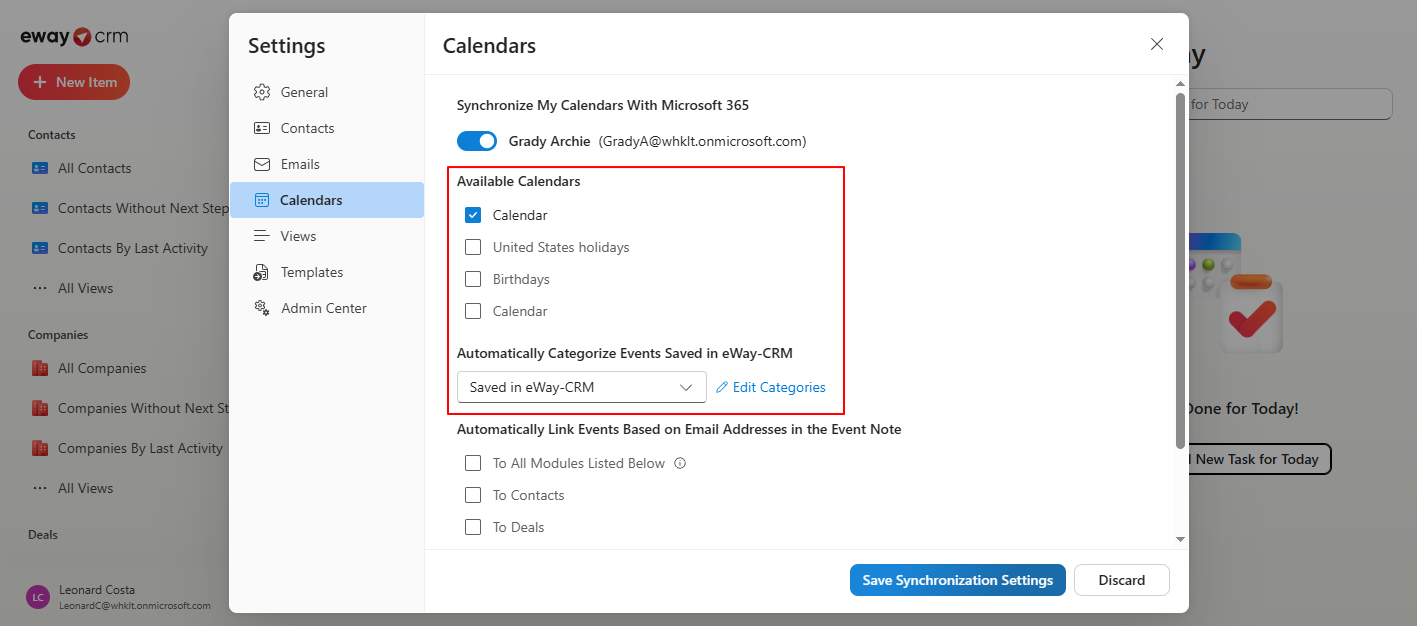Select the Calendars settings tab
This screenshot has width=1417, height=626.
click(327, 200)
